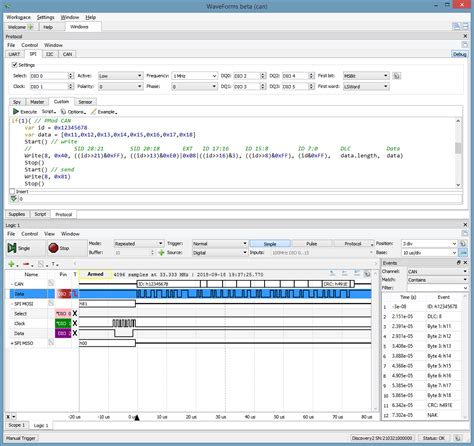
Task: Float the Events panel with its undock icon
Action: point(459,263)
